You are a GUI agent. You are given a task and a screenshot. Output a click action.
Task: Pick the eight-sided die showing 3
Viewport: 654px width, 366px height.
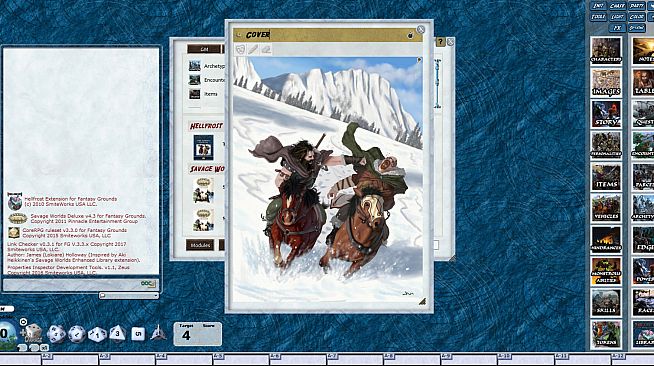pos(118,333)
